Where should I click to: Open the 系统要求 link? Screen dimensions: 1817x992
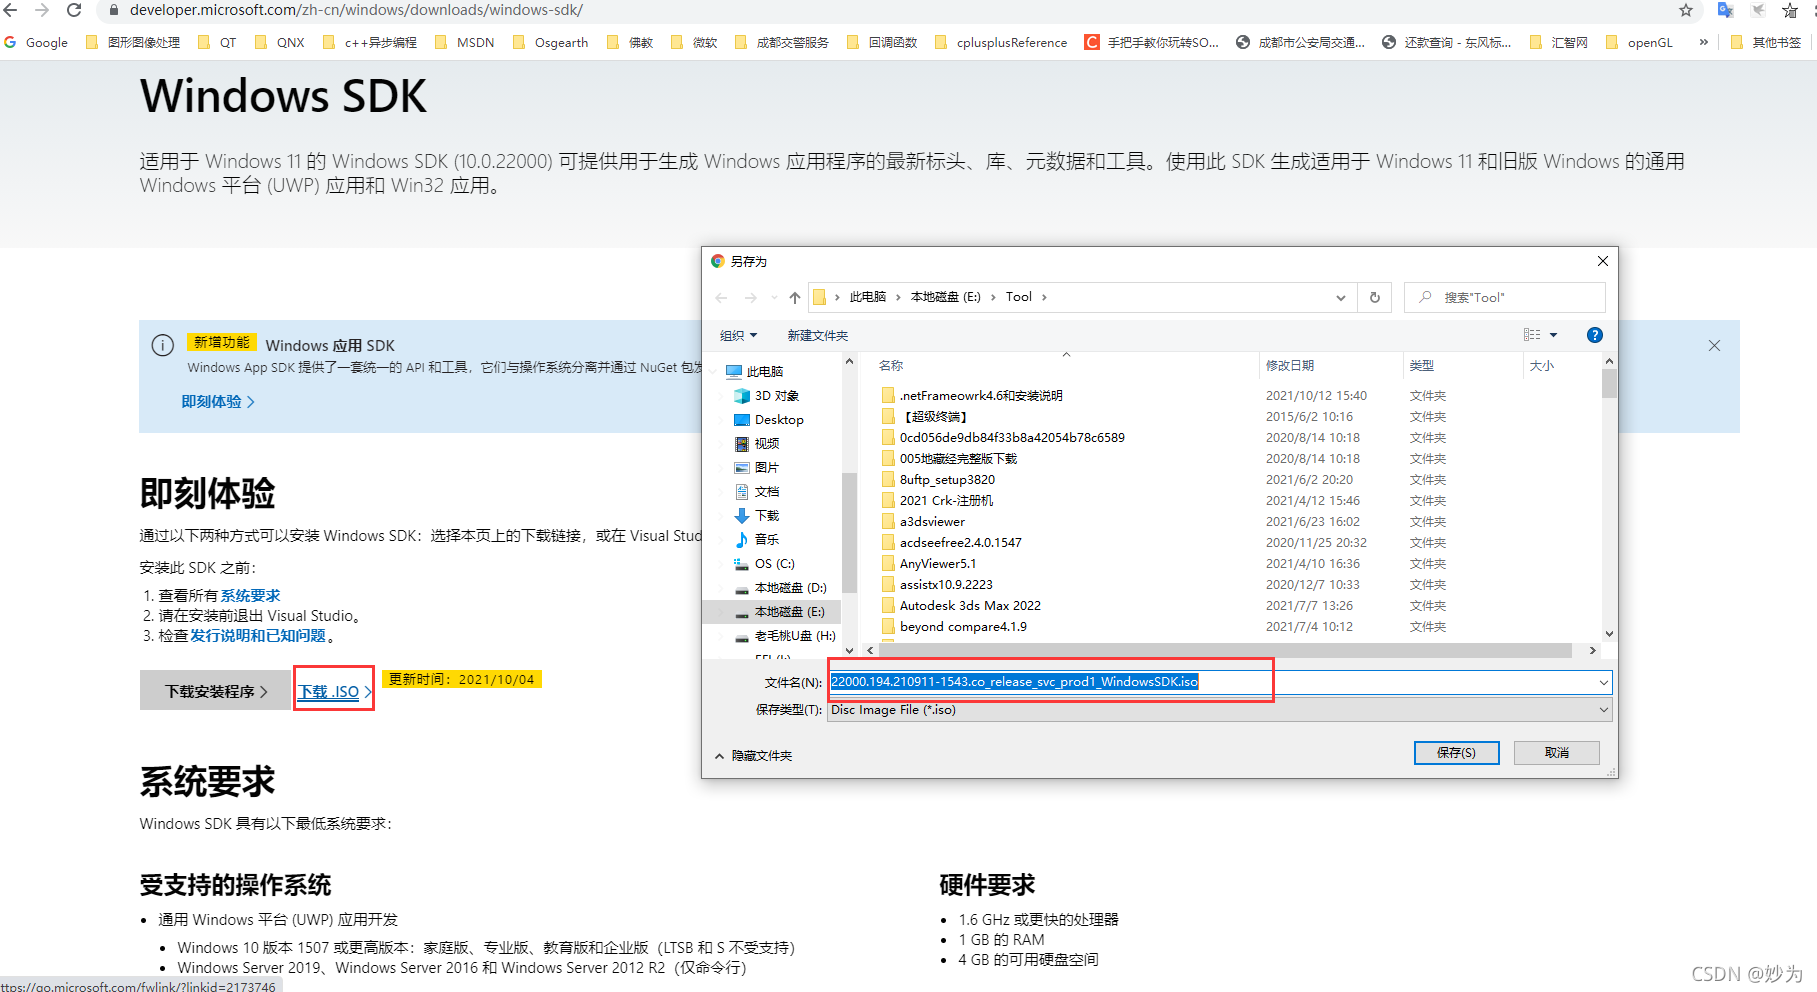[x=250, y=596]
